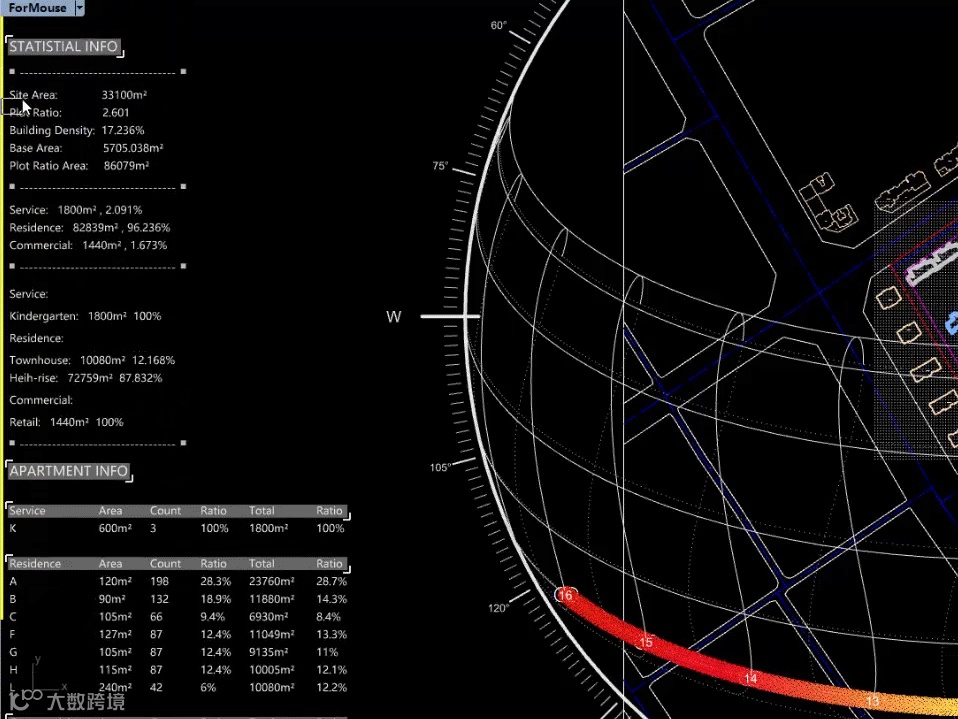Select hour marker 13 on sun path
This screenshot has width=958, height=719.
(x=872, y=701)
